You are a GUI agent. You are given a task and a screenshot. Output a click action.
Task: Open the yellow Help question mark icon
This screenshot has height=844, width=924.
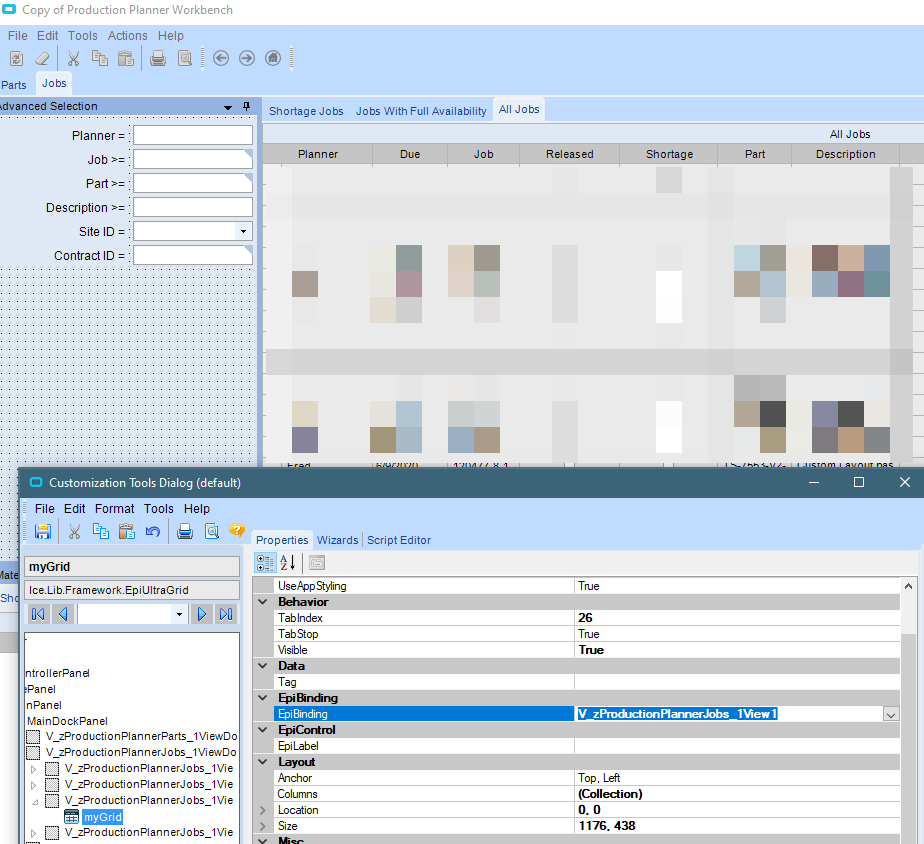pyautogui.click(x=237, y=532)
